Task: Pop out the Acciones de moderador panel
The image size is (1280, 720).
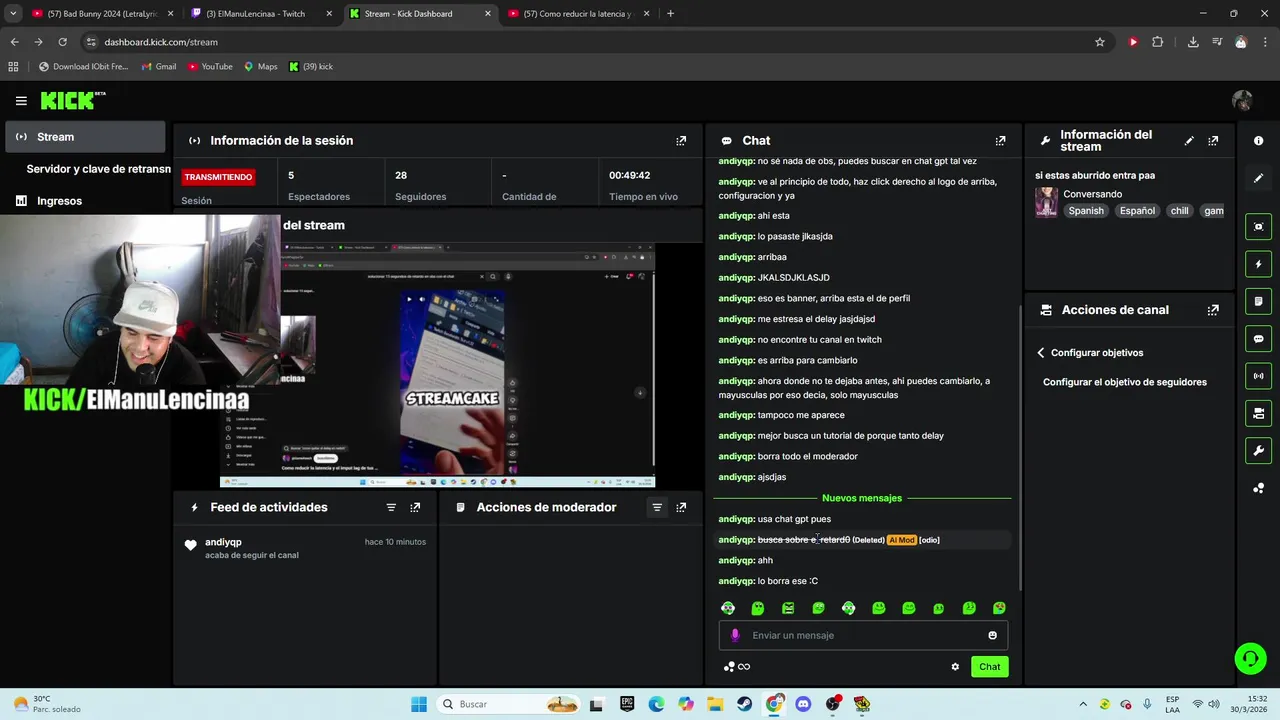Action: 681,507
